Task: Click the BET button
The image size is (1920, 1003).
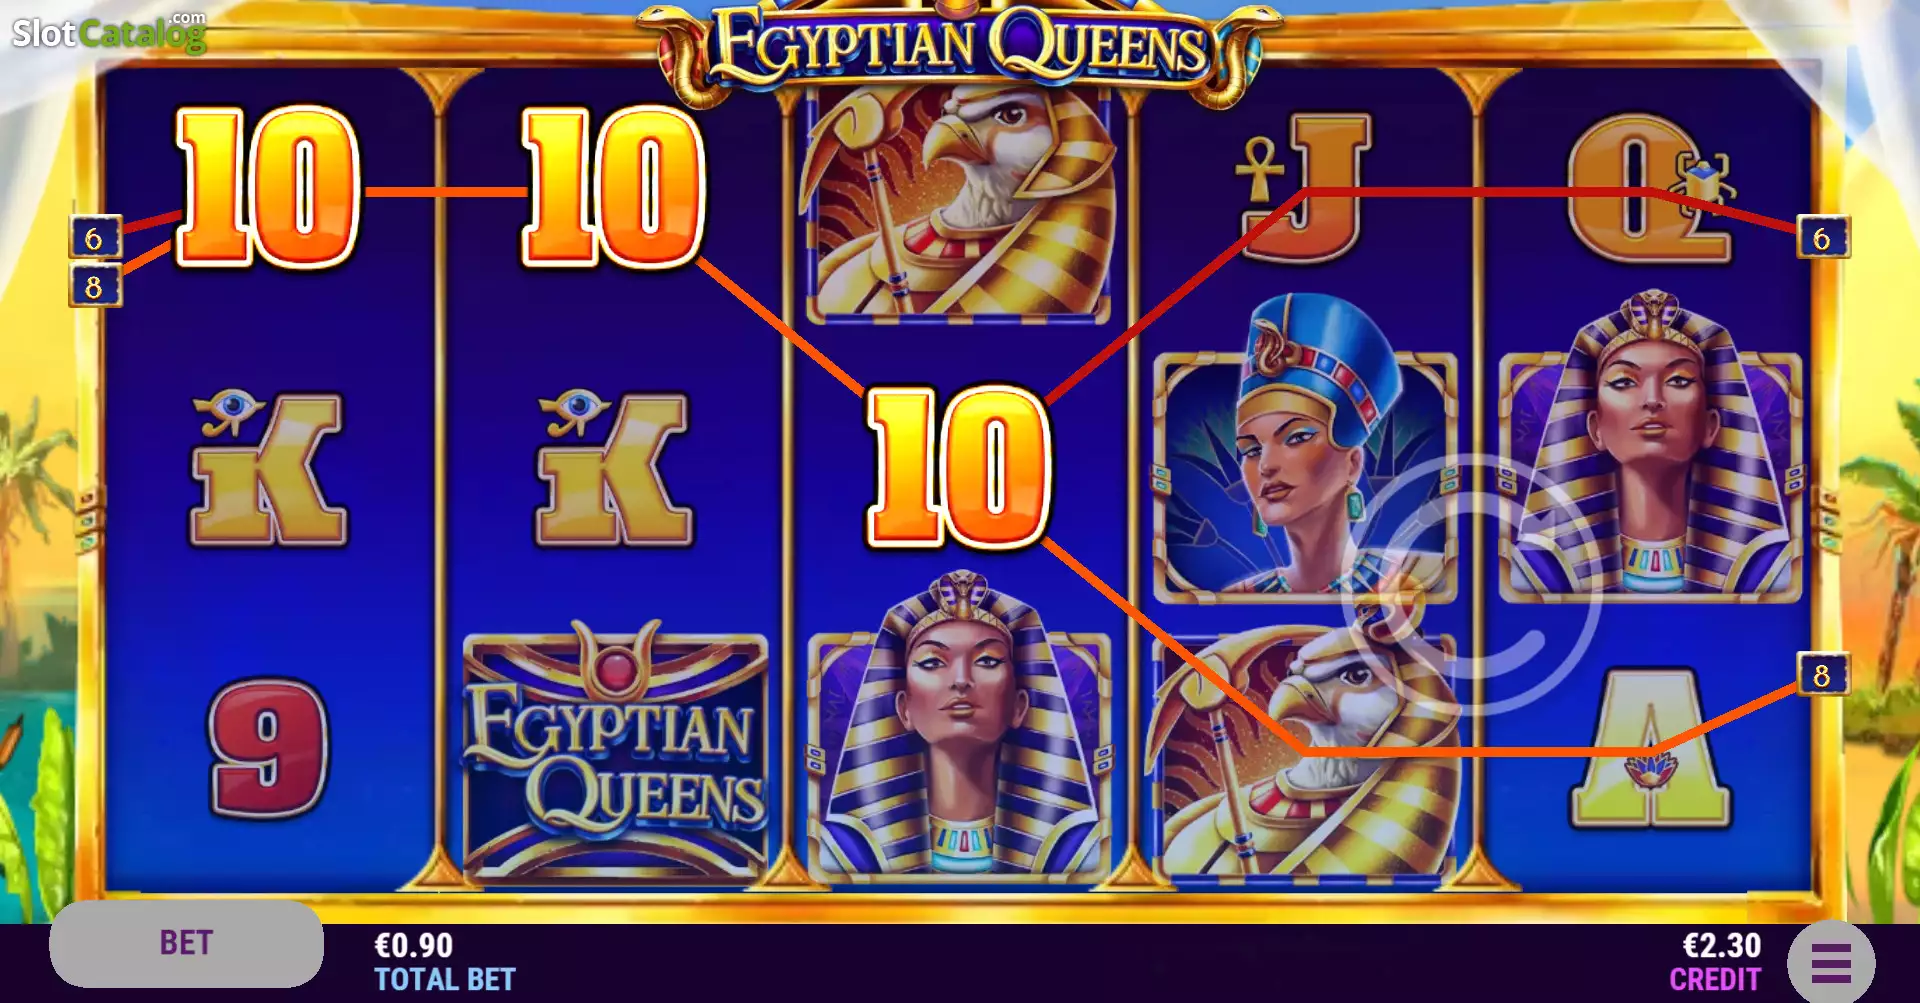Action: (x=186, y=943)
